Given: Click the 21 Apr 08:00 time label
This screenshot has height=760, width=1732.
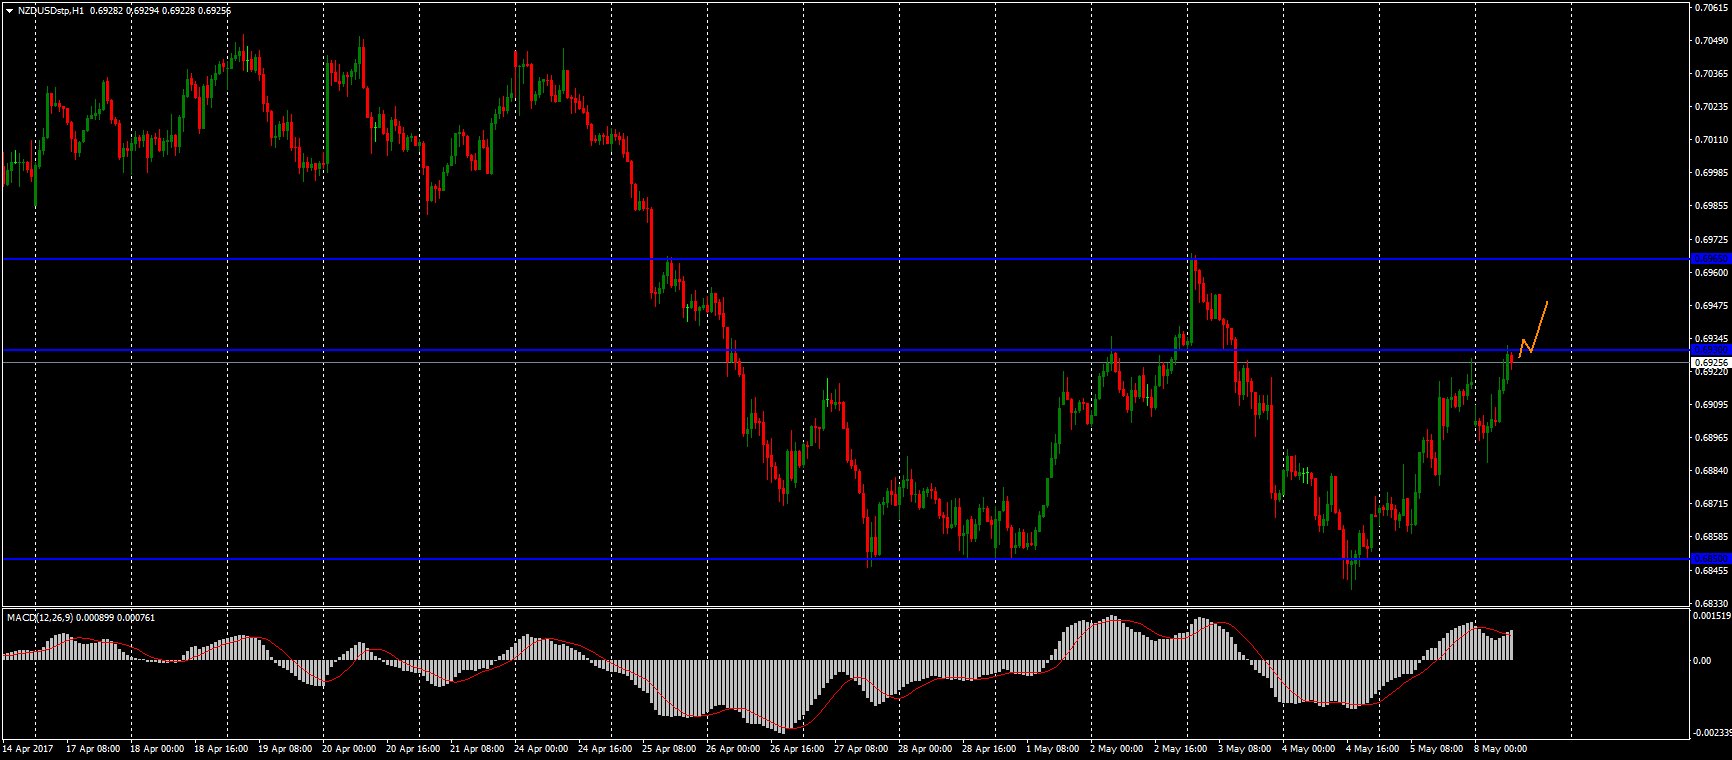Looking at the screenshot, I should [x=477, y=748].
